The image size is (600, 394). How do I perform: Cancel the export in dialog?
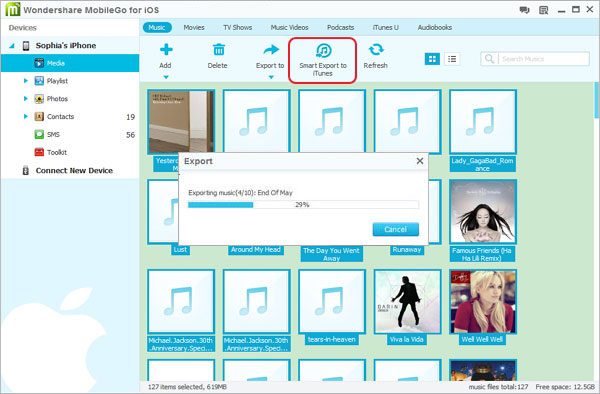tap(396, 230)
